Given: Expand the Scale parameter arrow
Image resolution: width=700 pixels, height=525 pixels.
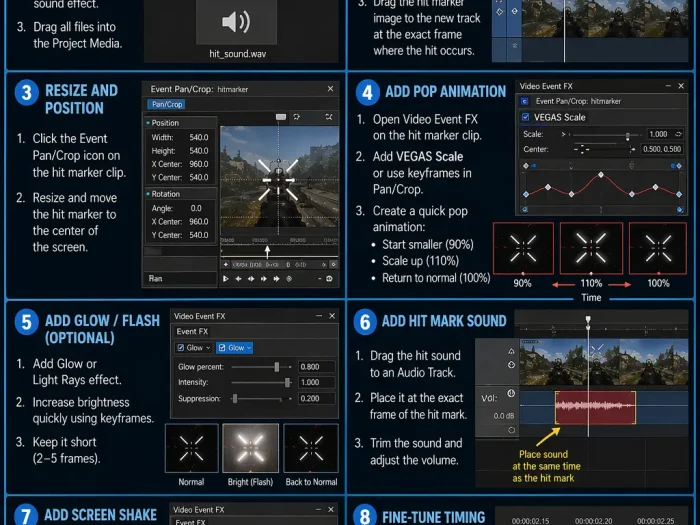Looking at the screenshot, I should pyautogui.click(x=564, y=134).
